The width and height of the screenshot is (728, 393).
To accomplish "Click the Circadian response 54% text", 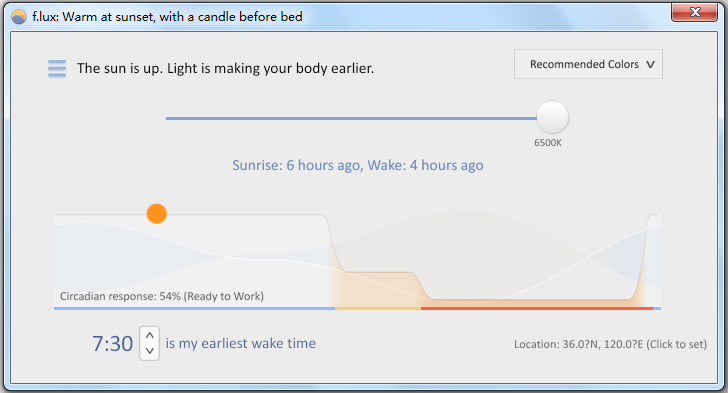I will pos(162,296).
